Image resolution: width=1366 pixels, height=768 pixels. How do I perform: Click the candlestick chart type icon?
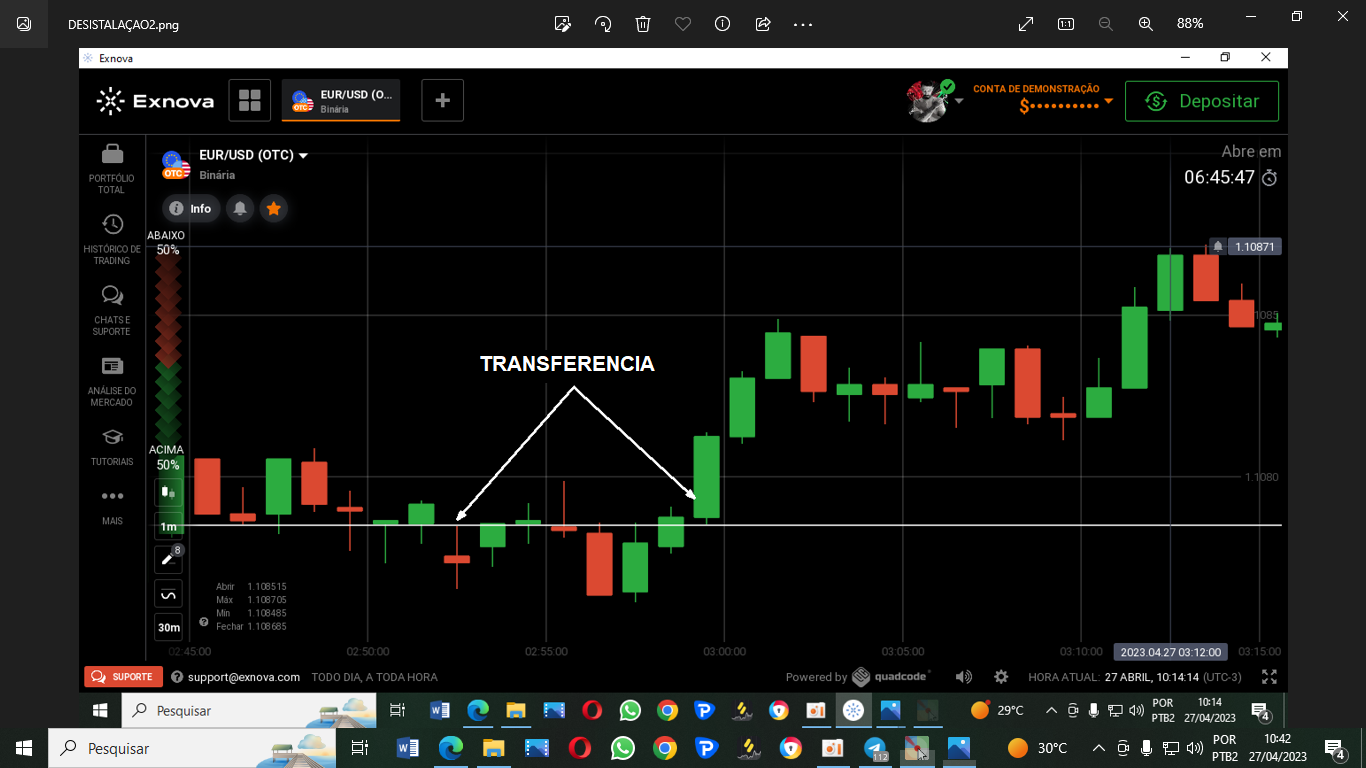(168, 492)
